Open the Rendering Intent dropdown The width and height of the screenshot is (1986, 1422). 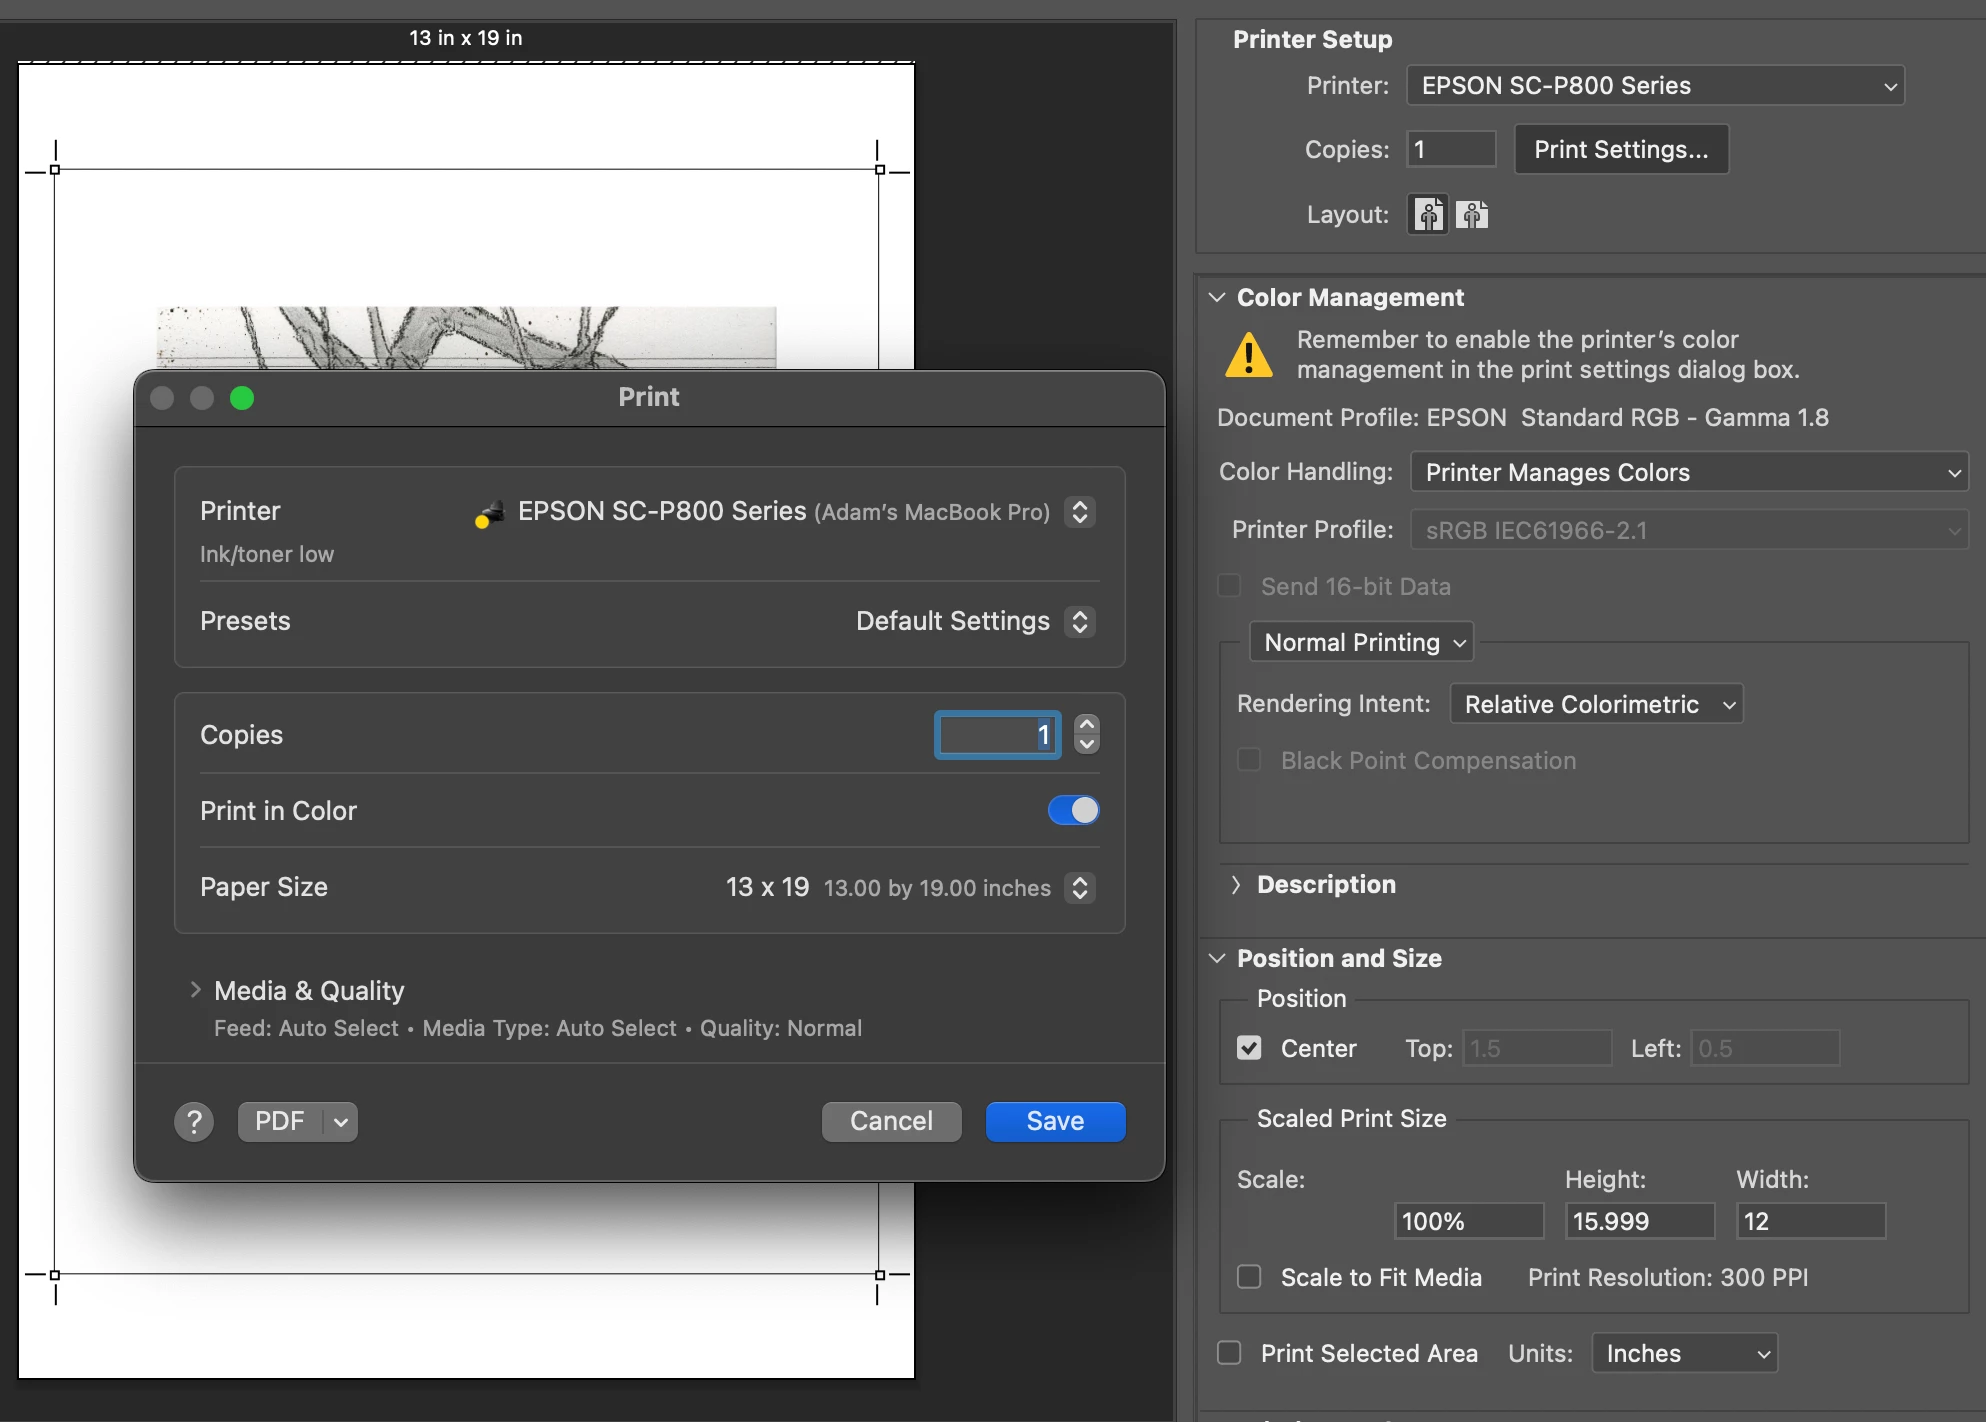tap(1596, 704)
